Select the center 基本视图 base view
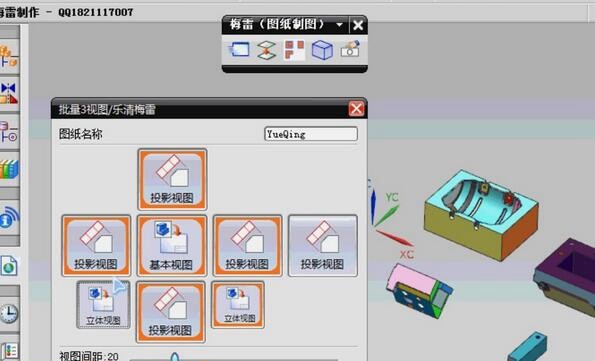Image resolution: width=595 pixels, height=361 pixels. point(172,246)
